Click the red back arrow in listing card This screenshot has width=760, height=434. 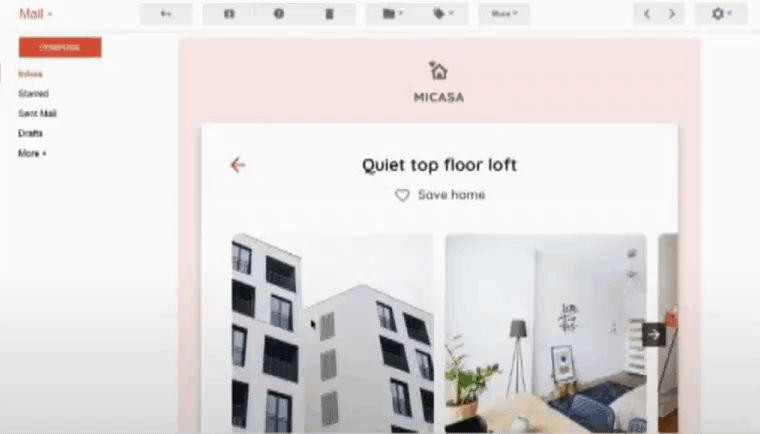pyautogui.click(x=237, y=165)
